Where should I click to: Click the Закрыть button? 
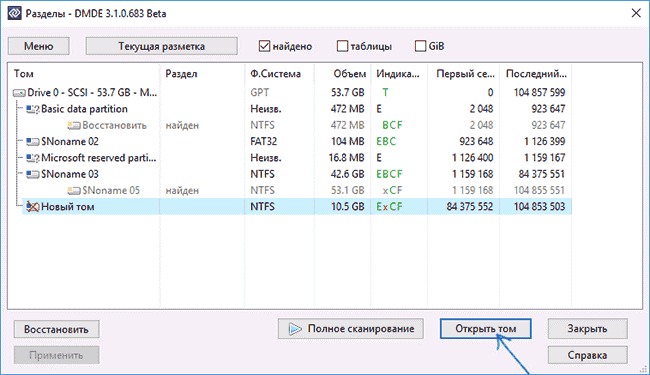click(587, 329)
